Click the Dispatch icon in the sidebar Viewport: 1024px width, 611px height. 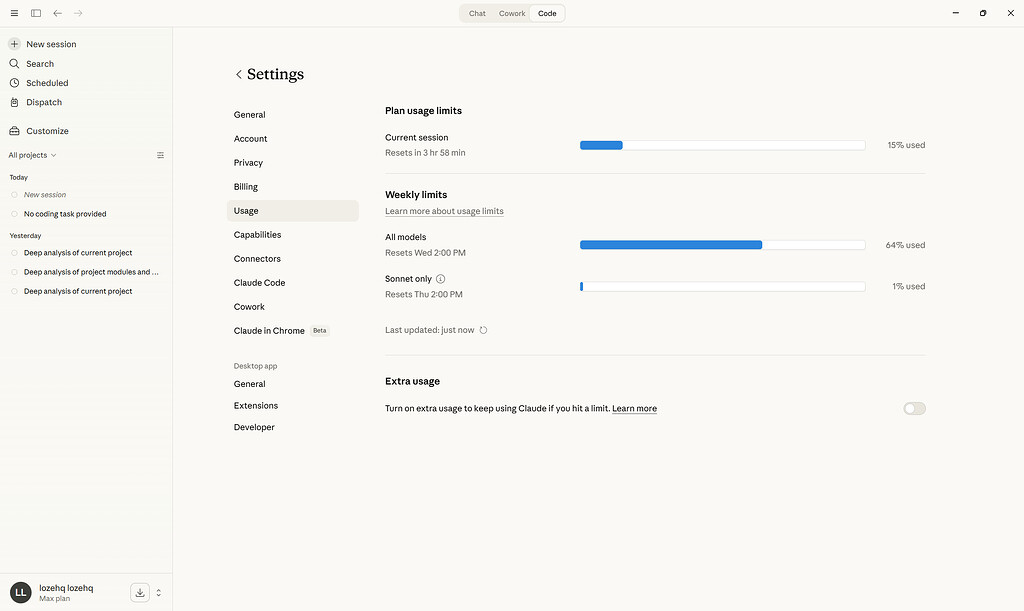(x=14, y=102)
